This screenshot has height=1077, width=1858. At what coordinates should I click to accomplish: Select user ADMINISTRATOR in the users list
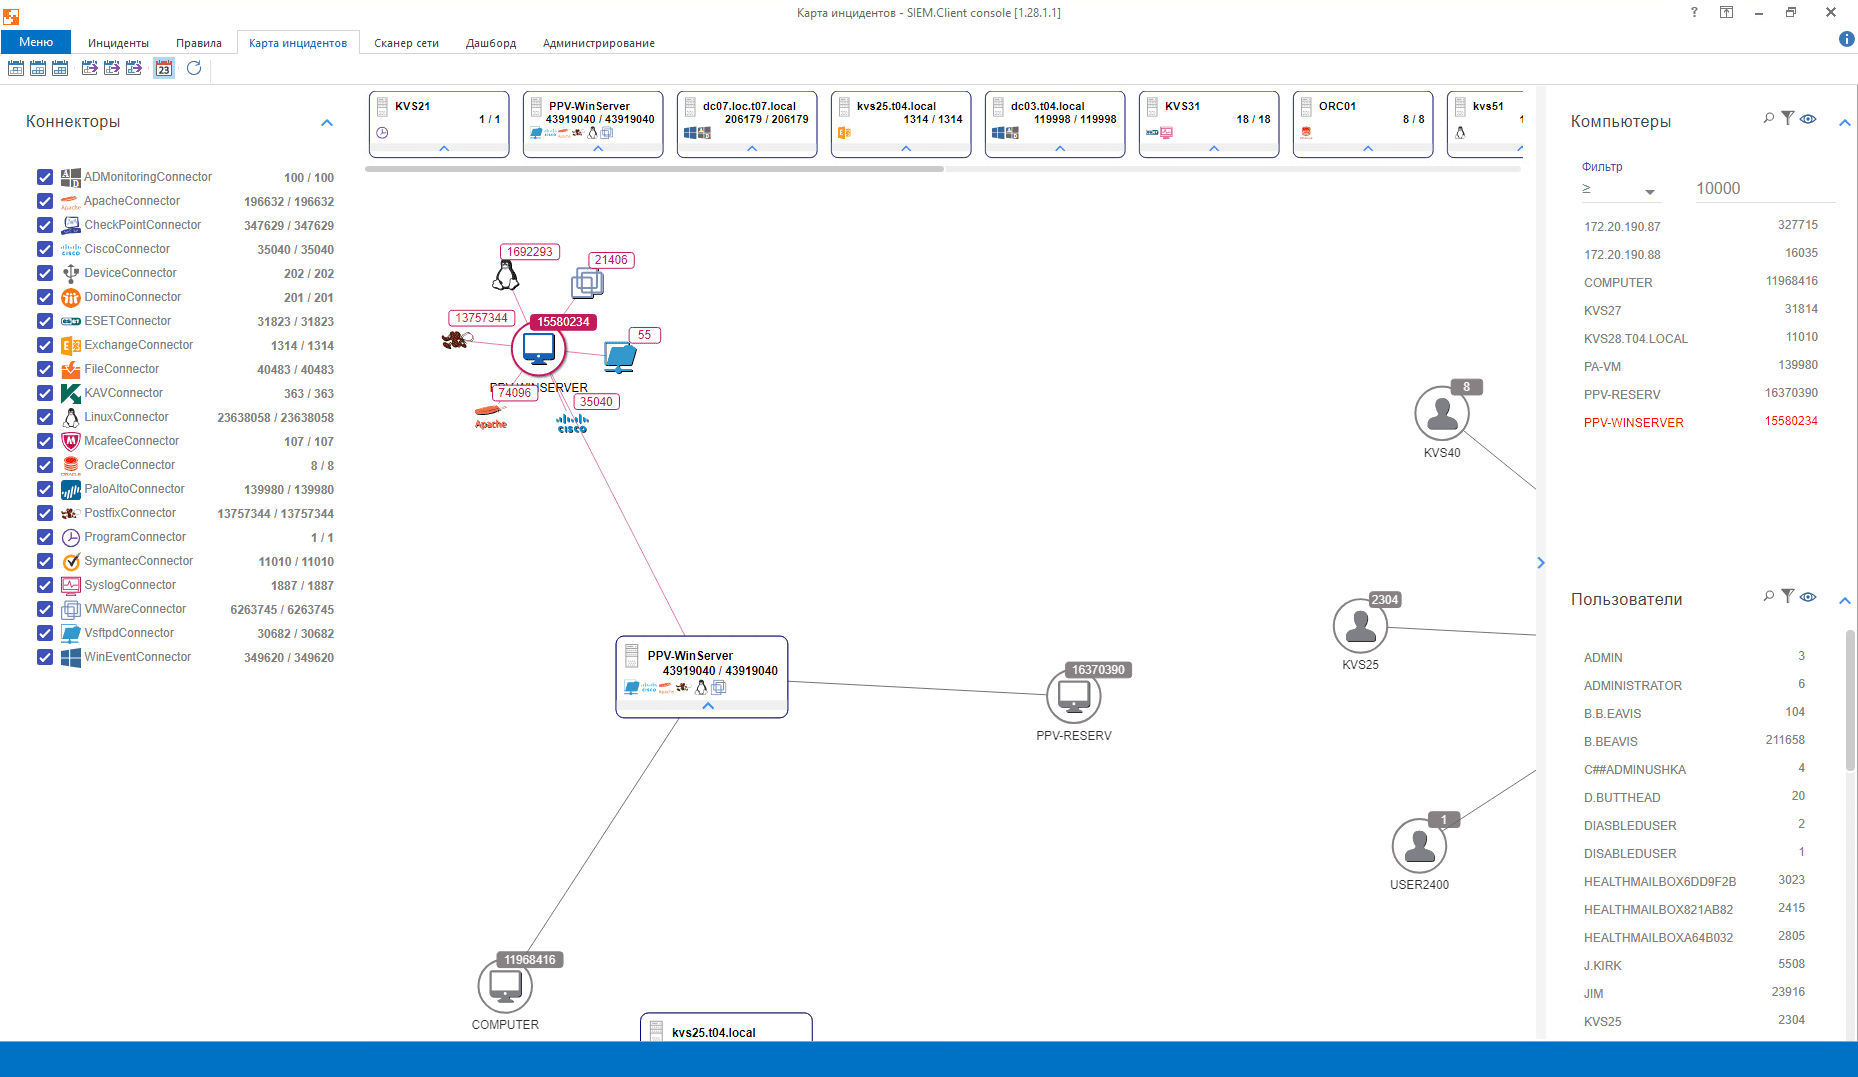(1695, 685)
